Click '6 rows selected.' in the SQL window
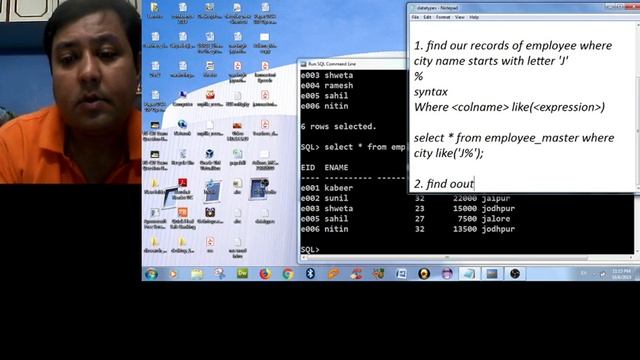The width and height of the screenshot is (640, 360). click(338, 127)
